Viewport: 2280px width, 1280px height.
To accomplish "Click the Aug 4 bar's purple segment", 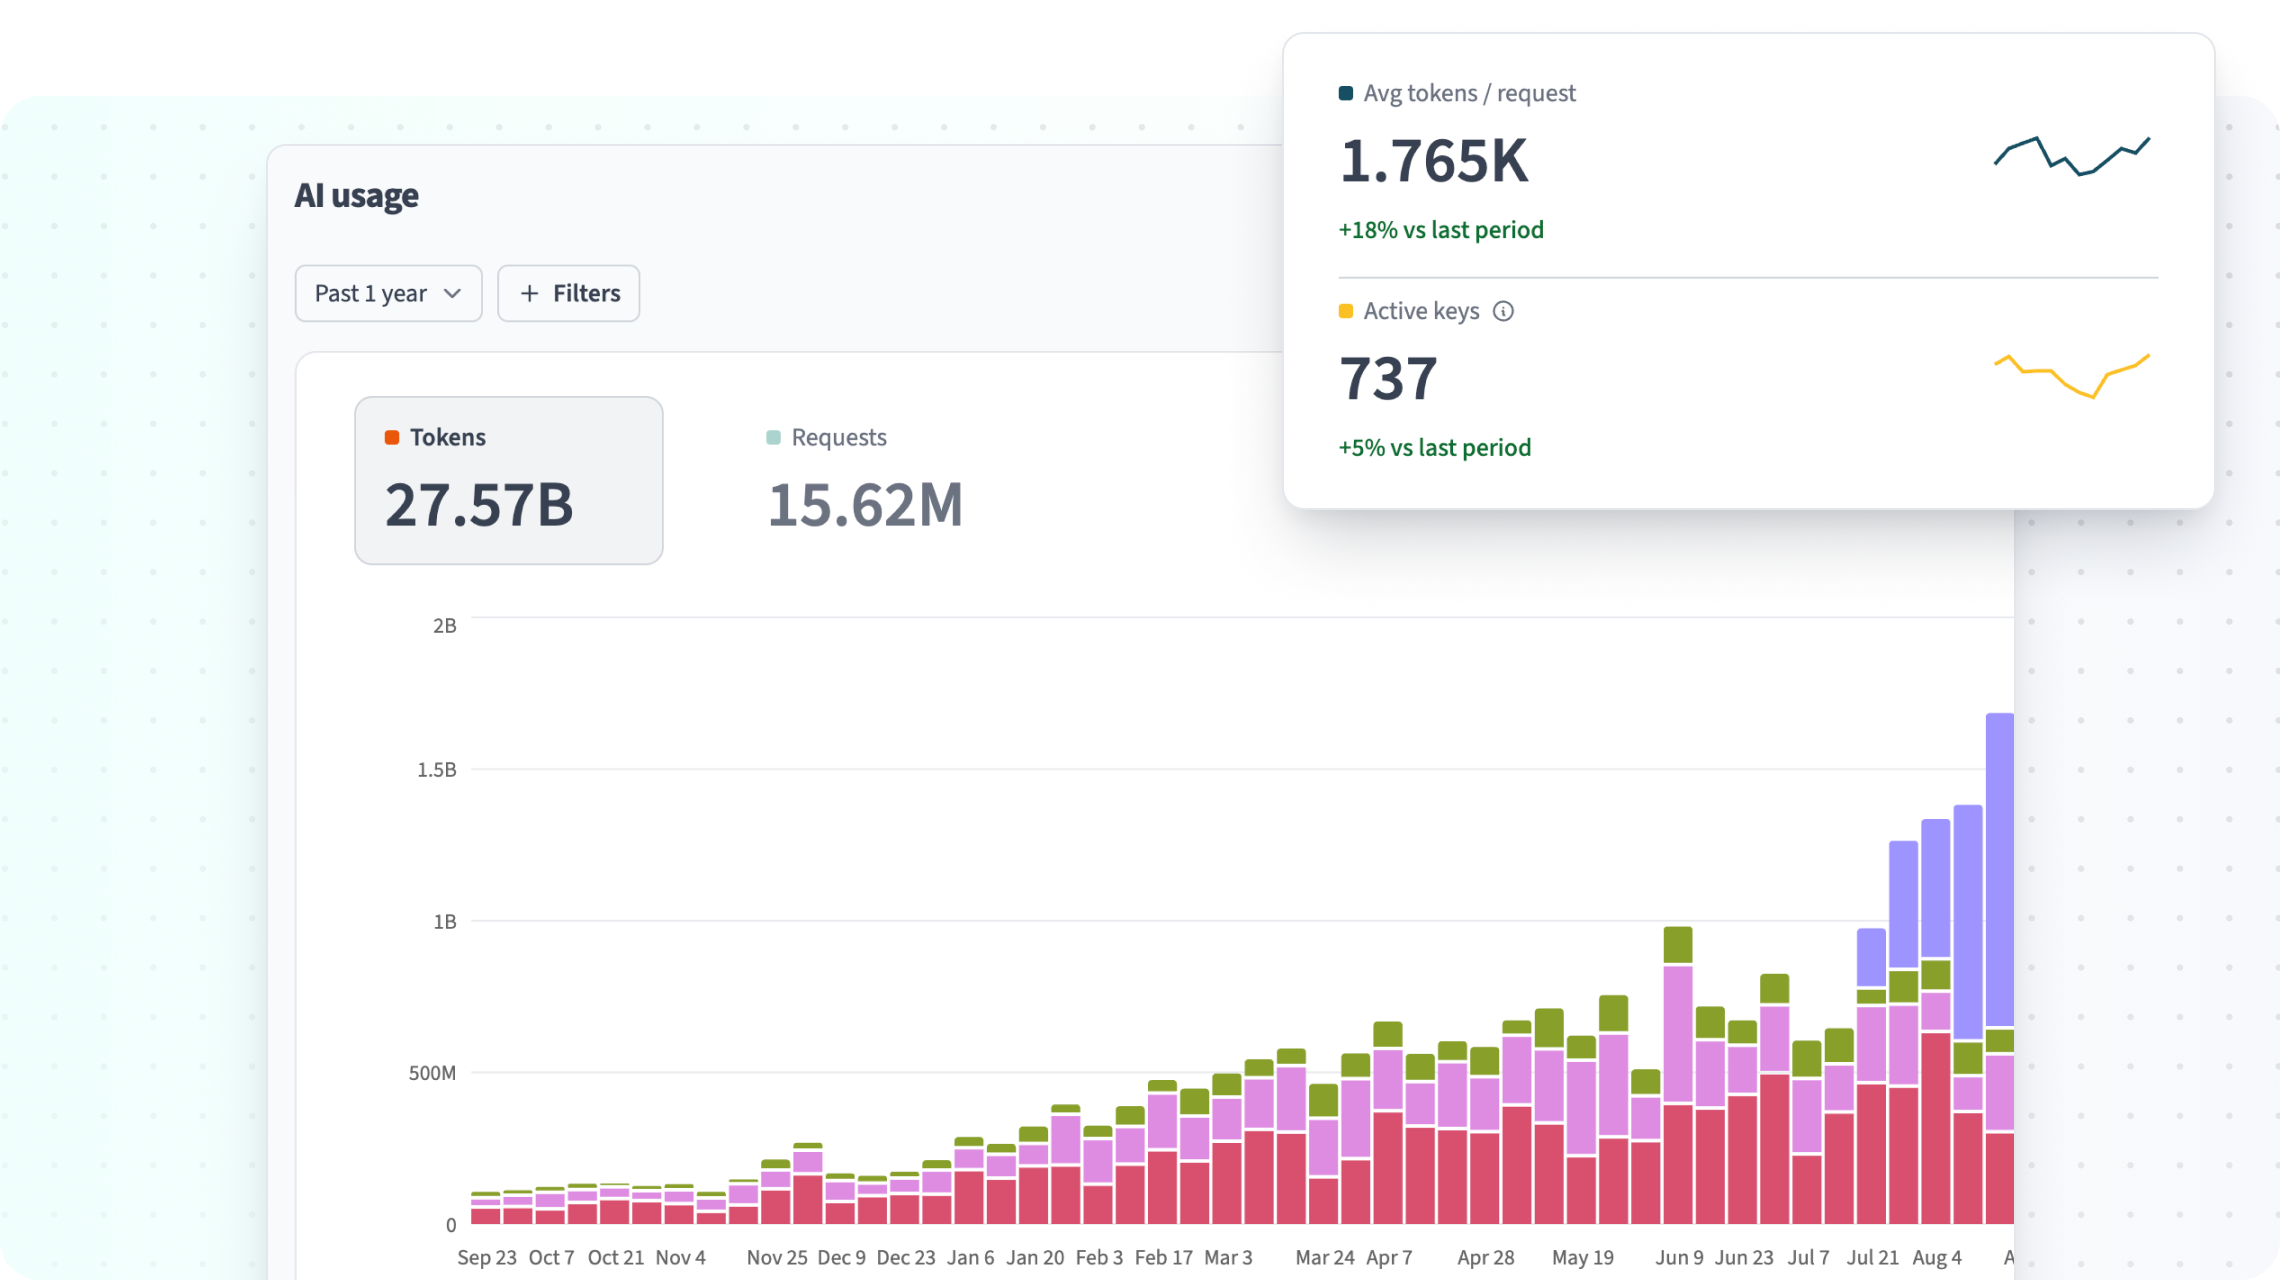I will click(1936, 888).
